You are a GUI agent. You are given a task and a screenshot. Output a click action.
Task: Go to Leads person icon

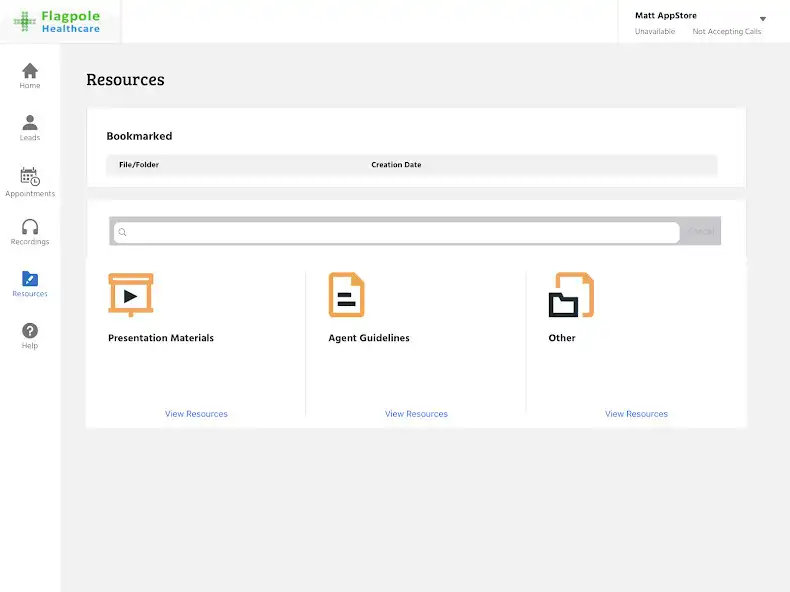click(x=30, y=123)
